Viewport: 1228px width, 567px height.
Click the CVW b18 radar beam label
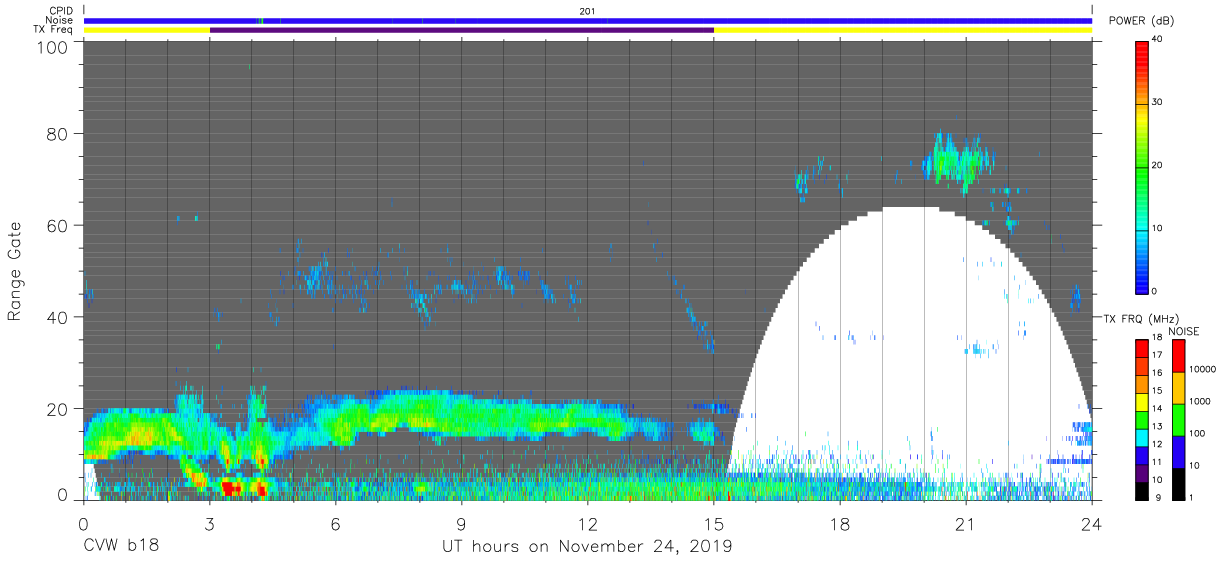click(x=121, y=547)
